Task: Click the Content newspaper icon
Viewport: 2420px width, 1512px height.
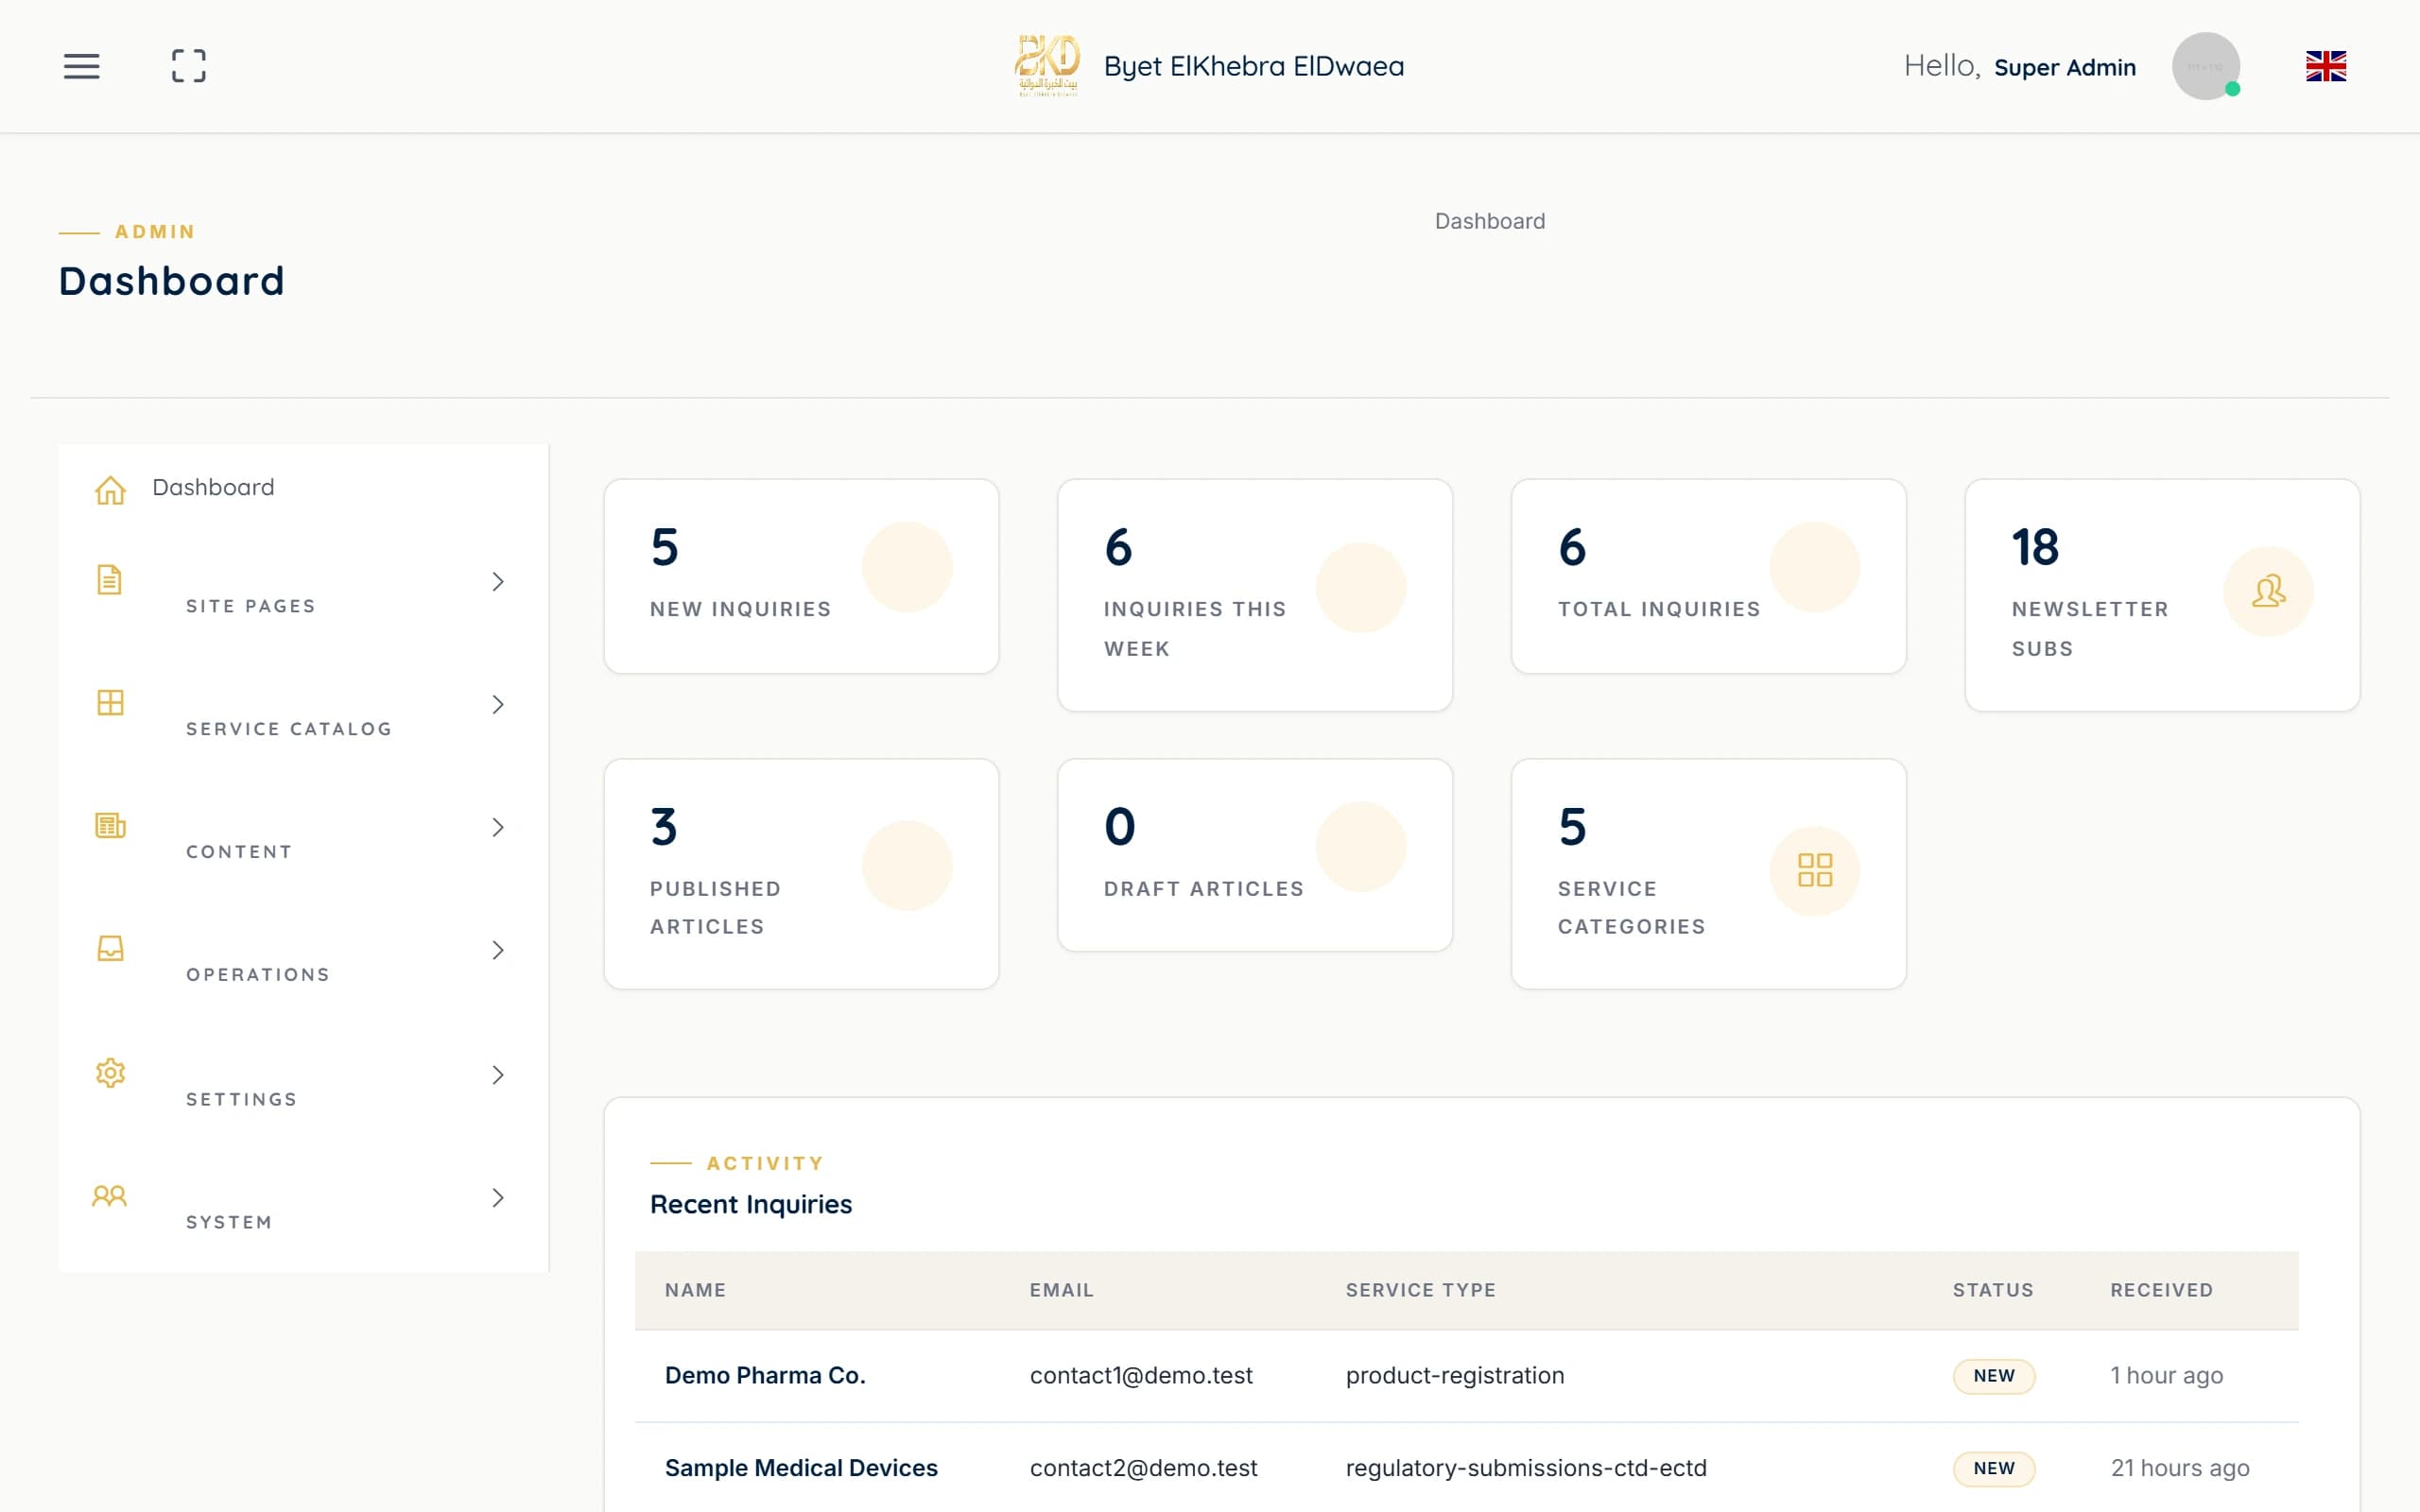Action: click(110, 826)
